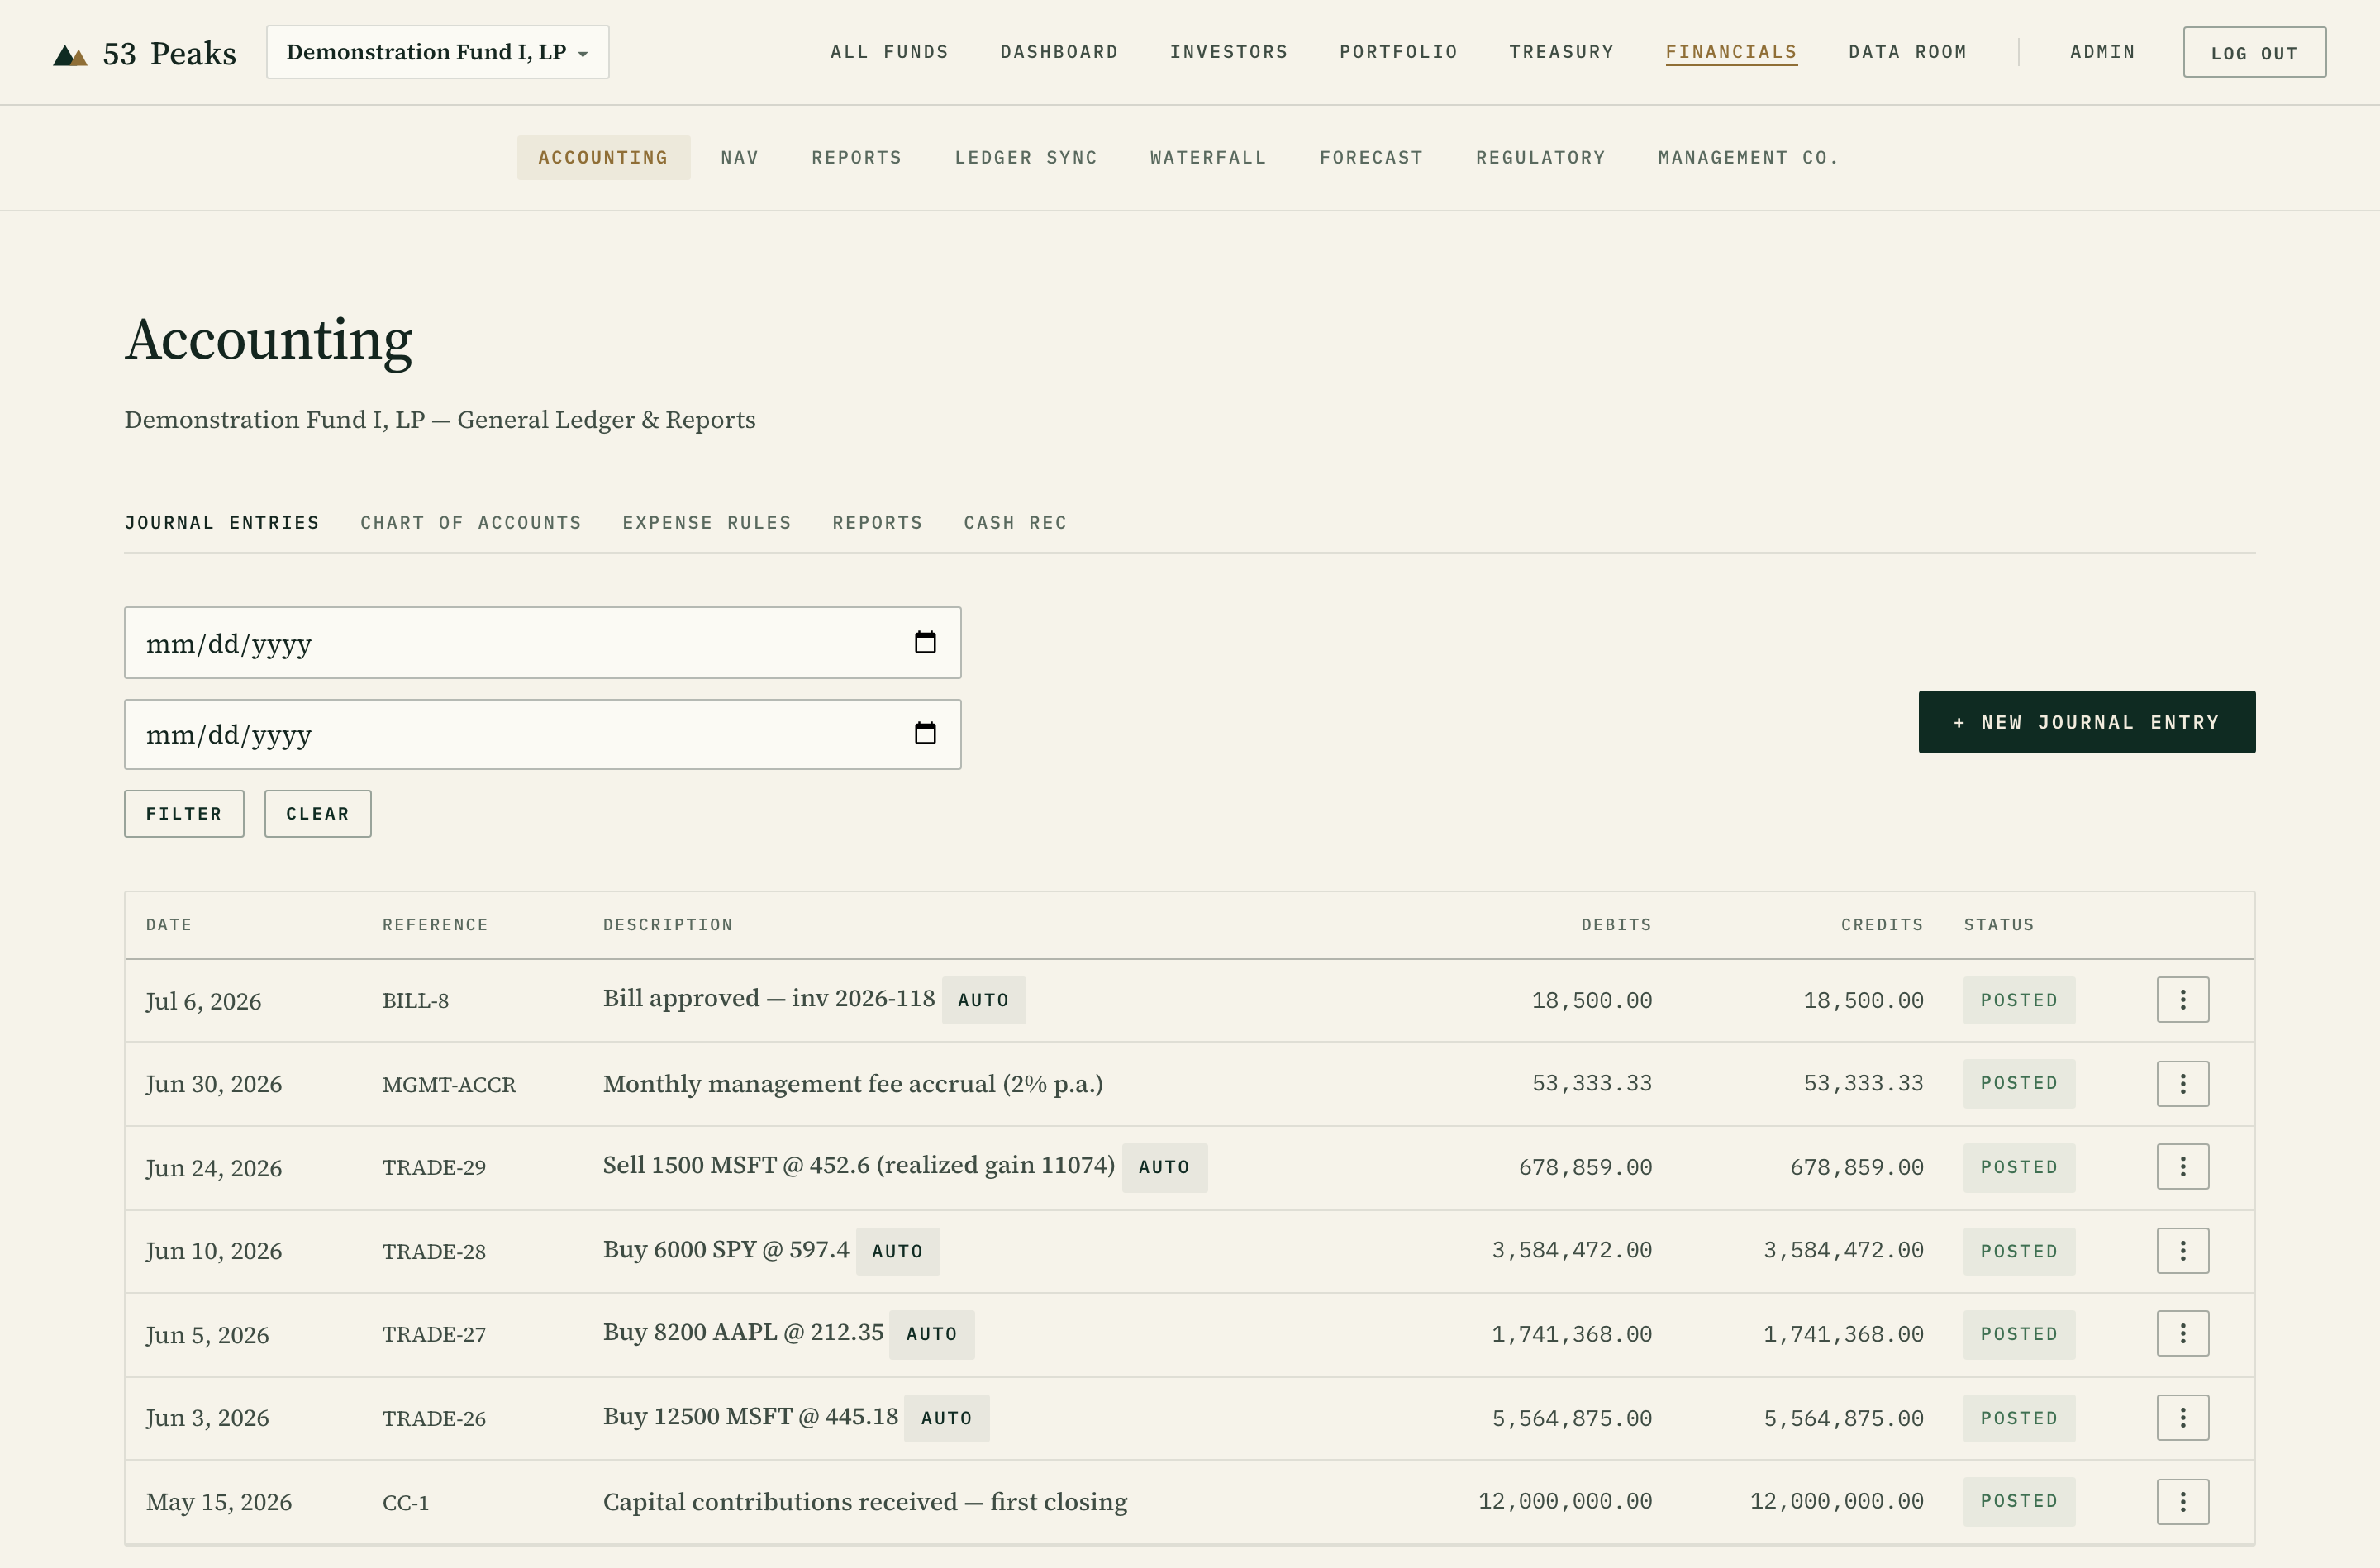Click the New Journal Entry button
The image size is (2380, 1568).
[x=2086, y=722]
